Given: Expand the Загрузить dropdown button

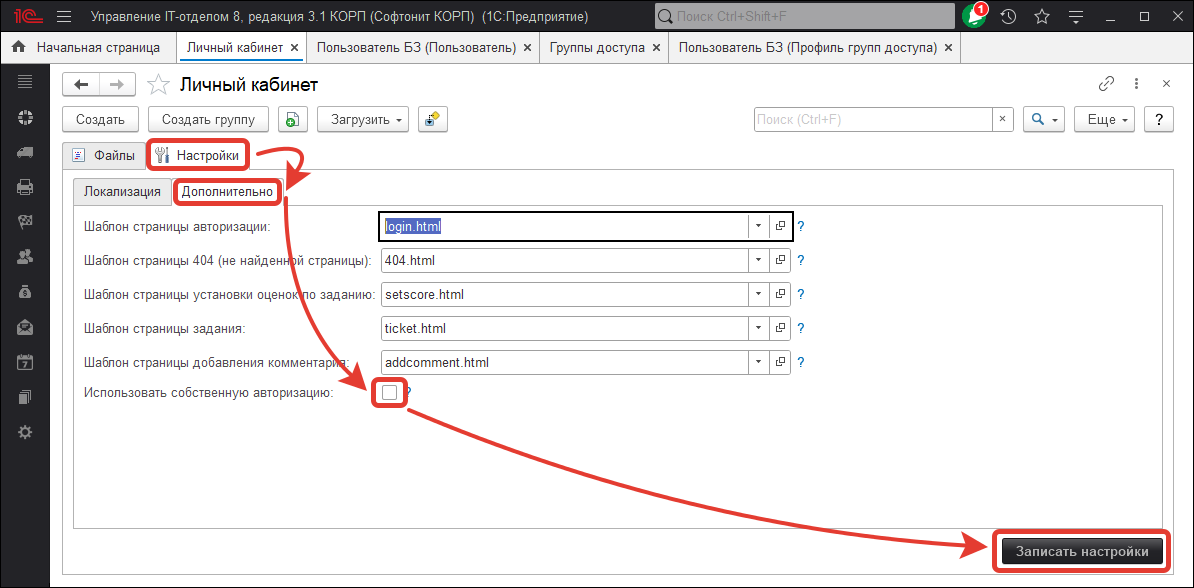Looking at the screenshot, I should [363, 120].
